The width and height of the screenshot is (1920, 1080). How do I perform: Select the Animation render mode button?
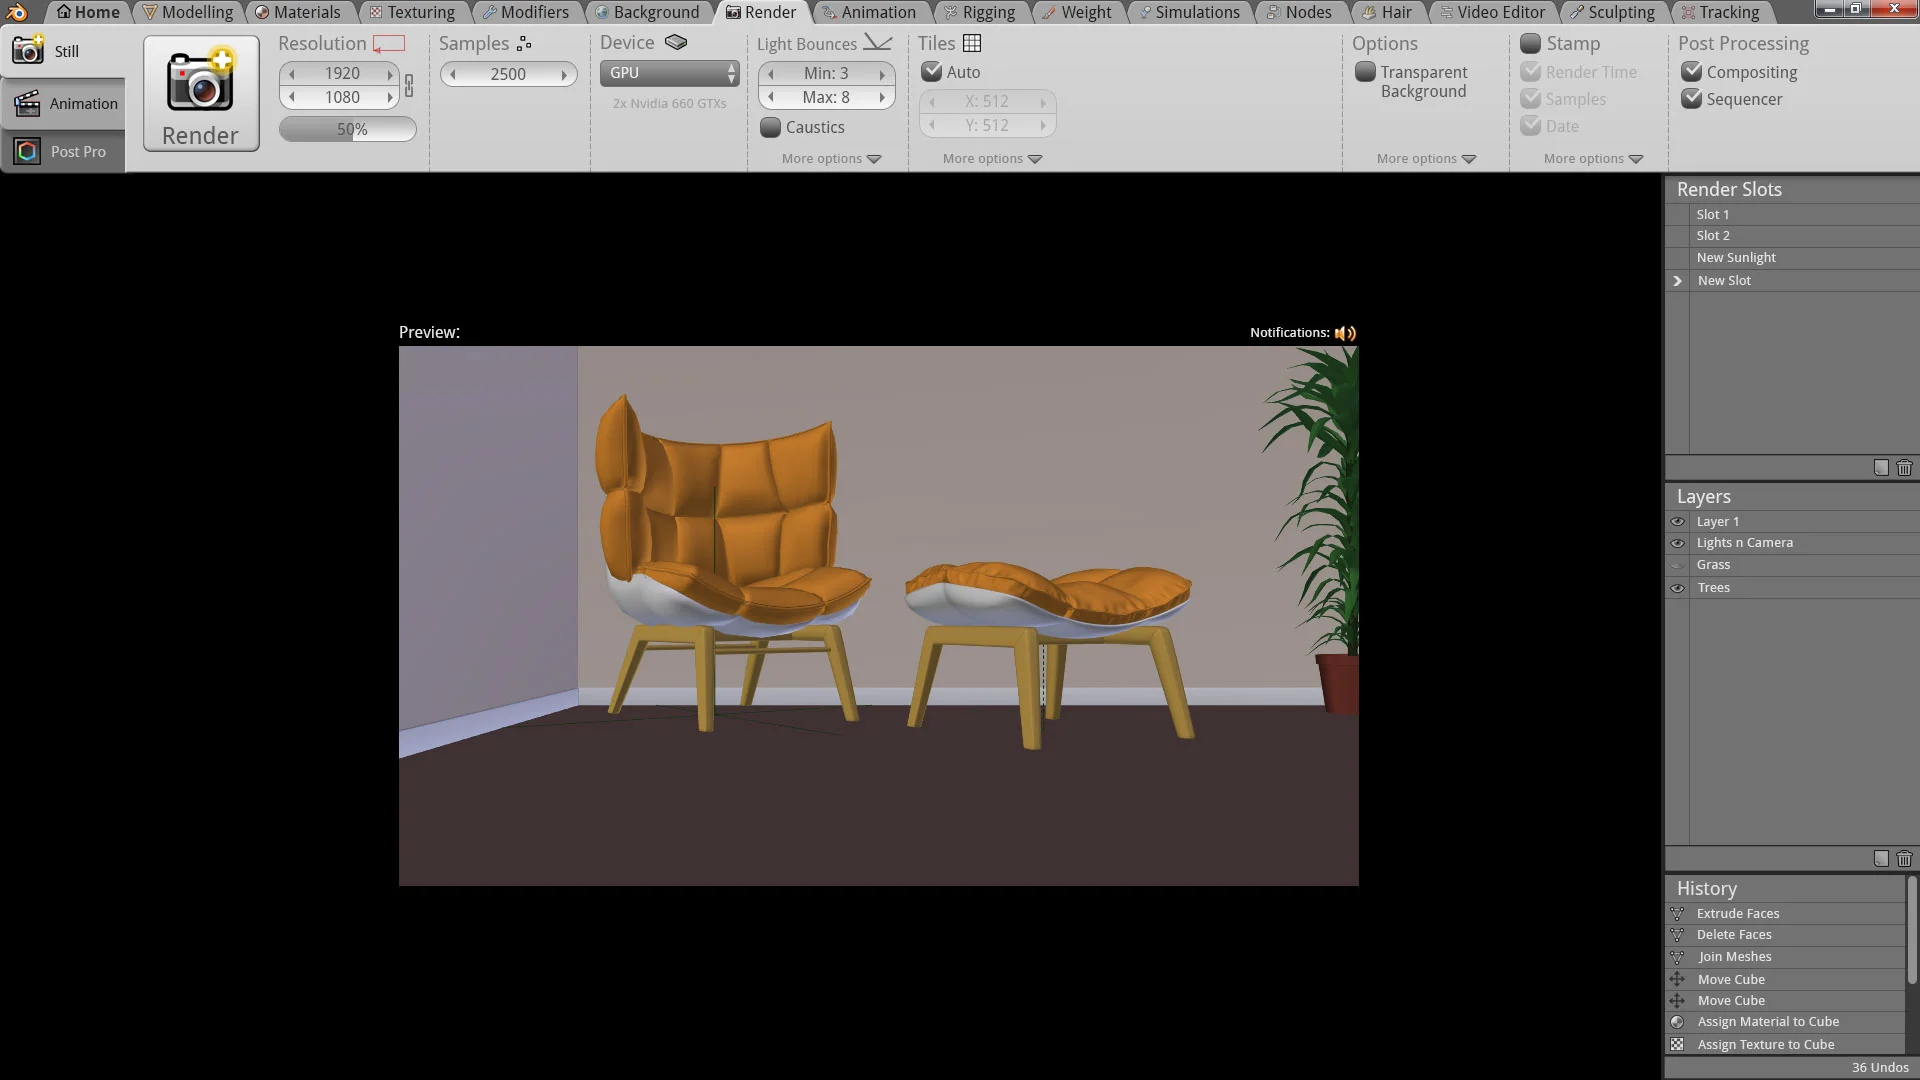(x=64, y=103)
